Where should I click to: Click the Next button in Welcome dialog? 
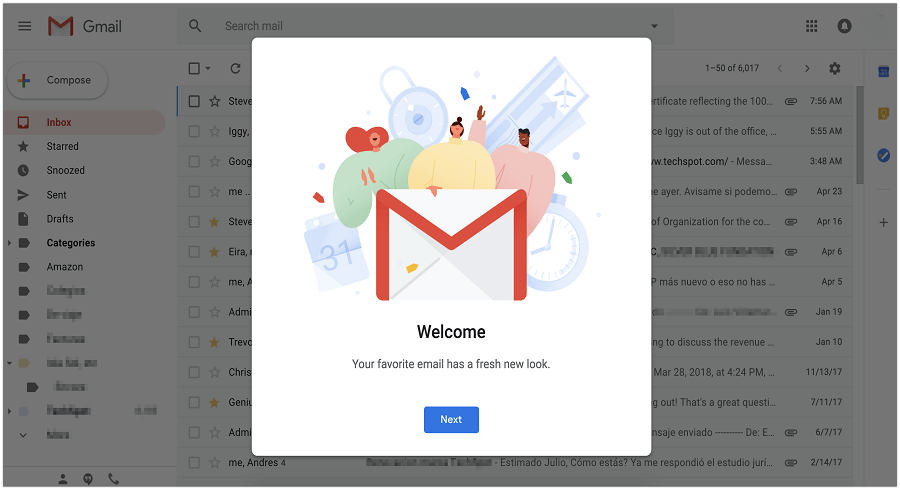pyautogui.click(x=451, y=419)
